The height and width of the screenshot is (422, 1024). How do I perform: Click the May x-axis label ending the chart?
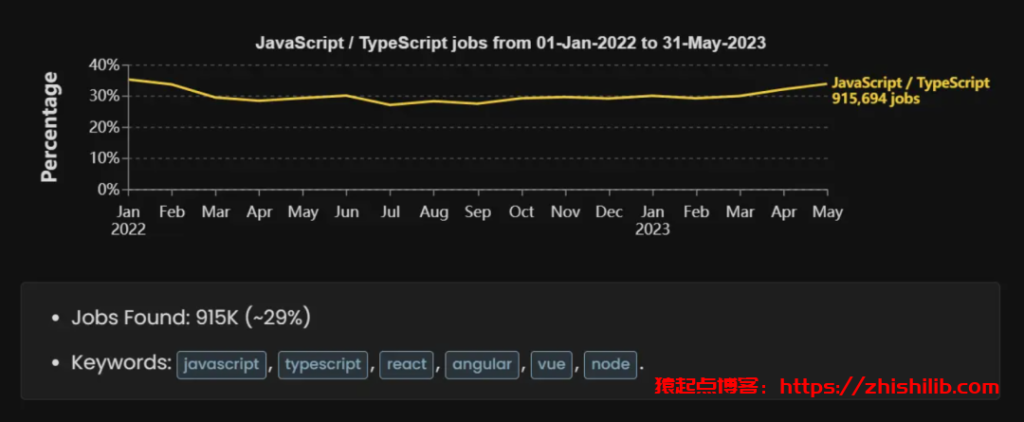[827, 212]
